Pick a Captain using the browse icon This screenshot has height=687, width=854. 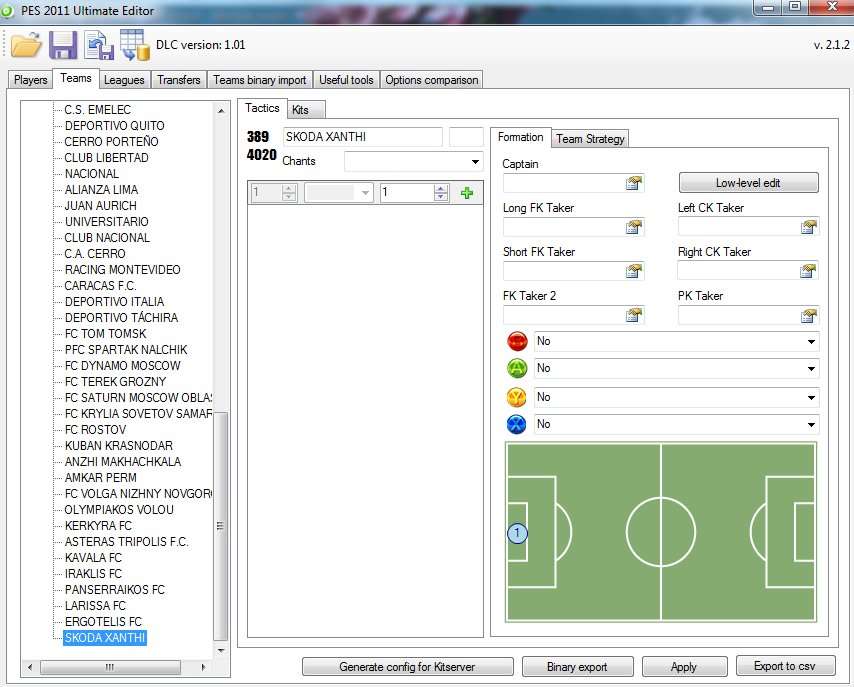pos(633,183)
